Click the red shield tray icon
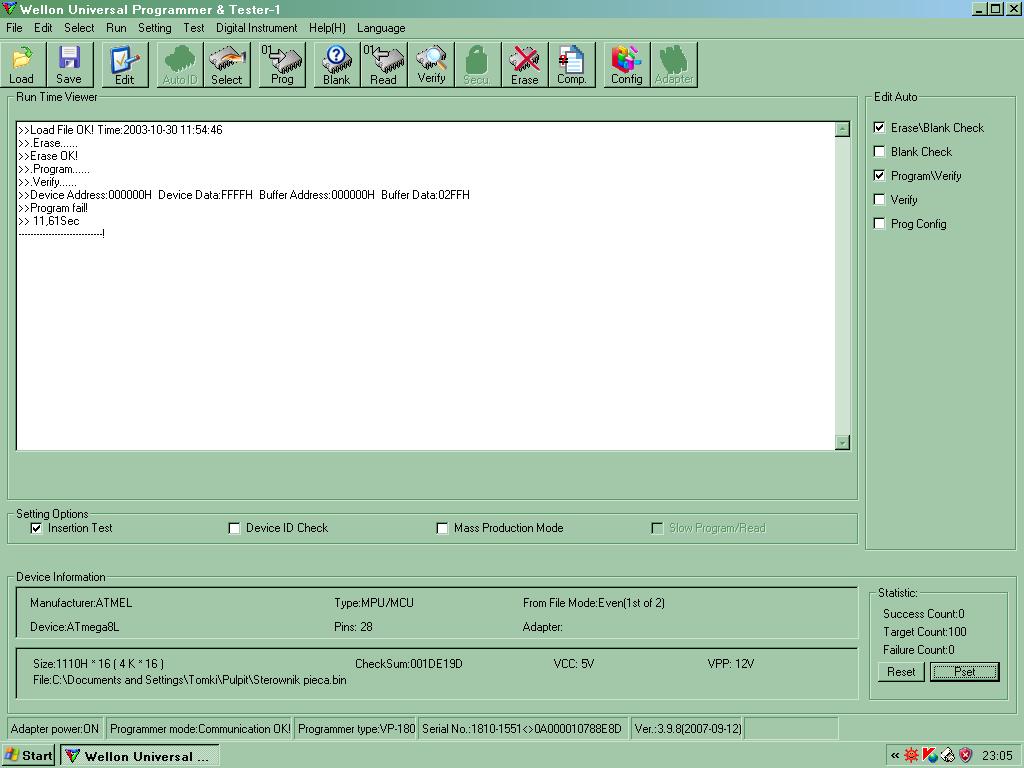Viewport: 1024px width, 768px height. click(966, 756)
